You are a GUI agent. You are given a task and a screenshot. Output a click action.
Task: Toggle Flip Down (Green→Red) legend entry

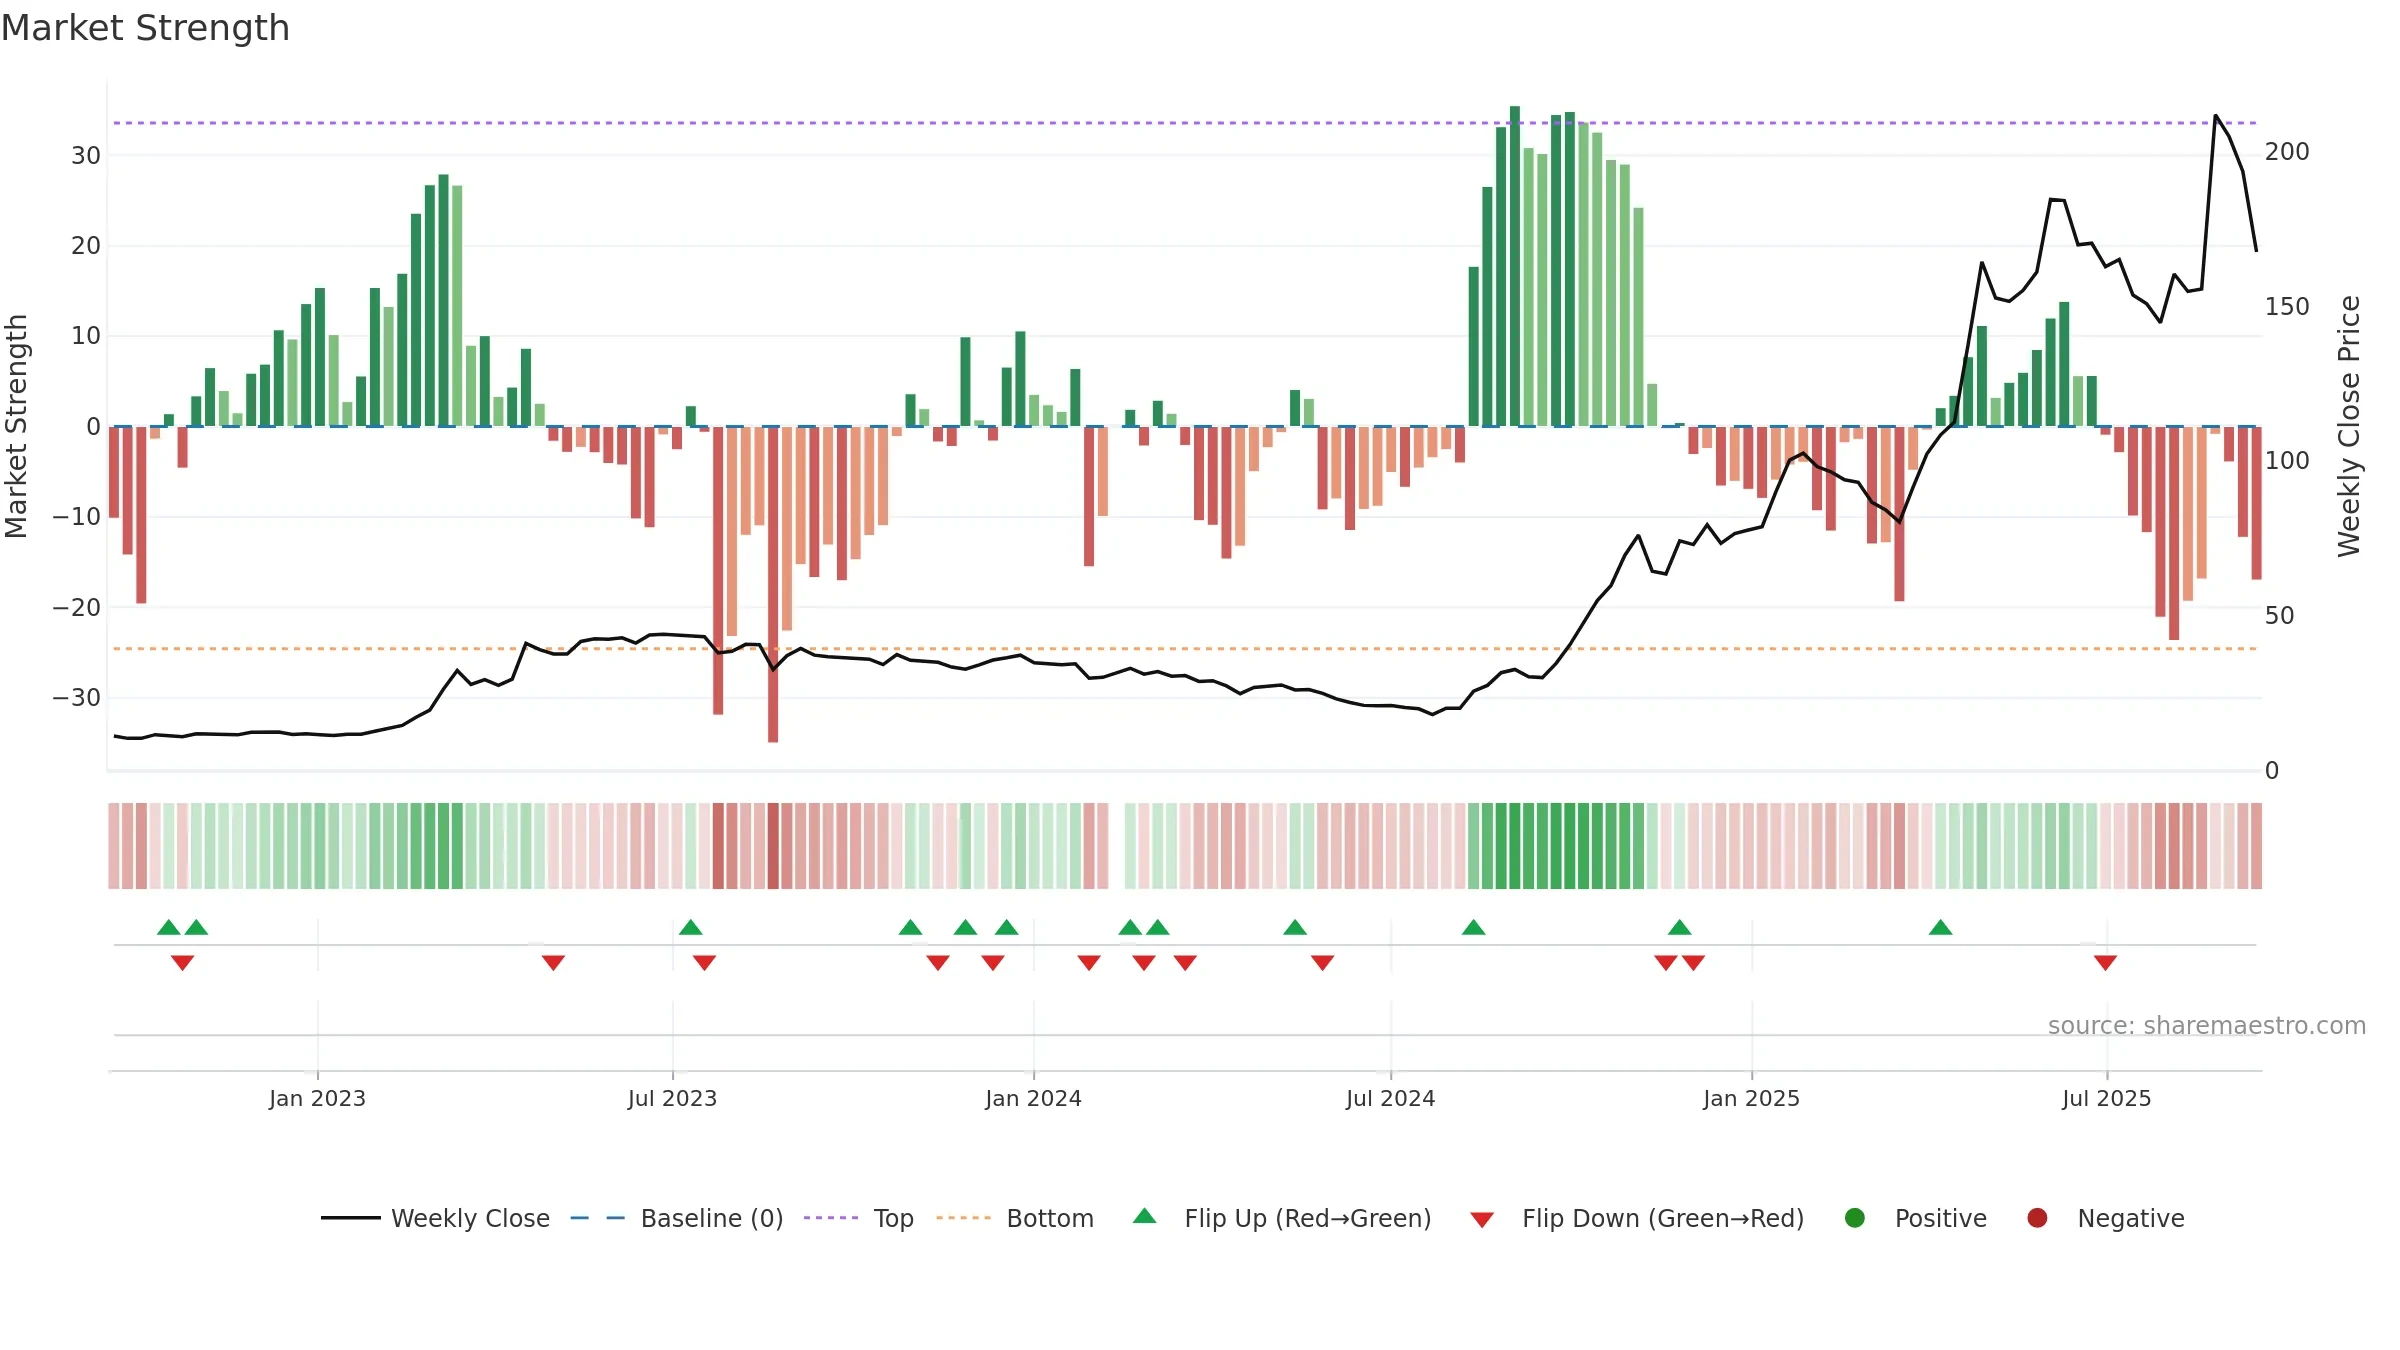[1637, 1218]
